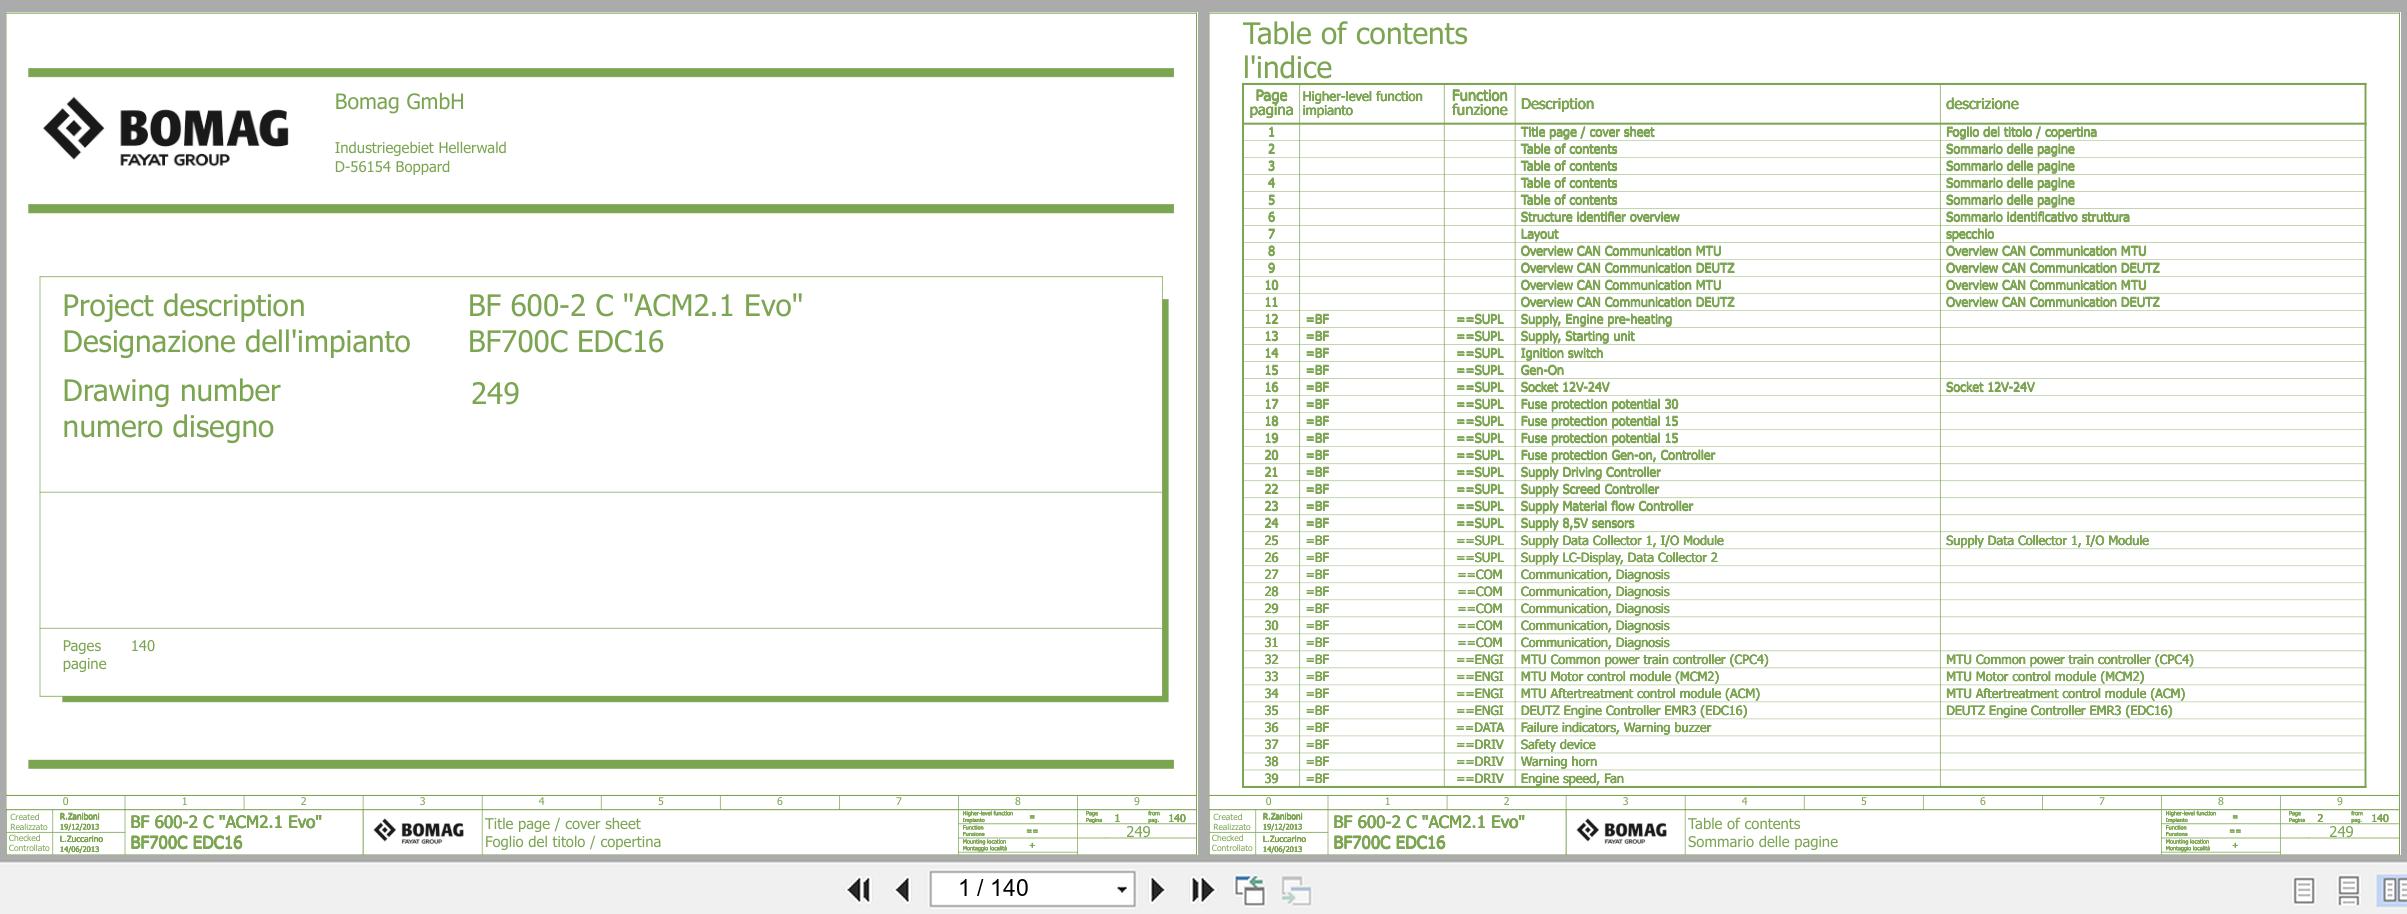Go to the previous page
Image resolution: width=2407 pixels, height=914 pixels.
[x=903, y=889]
